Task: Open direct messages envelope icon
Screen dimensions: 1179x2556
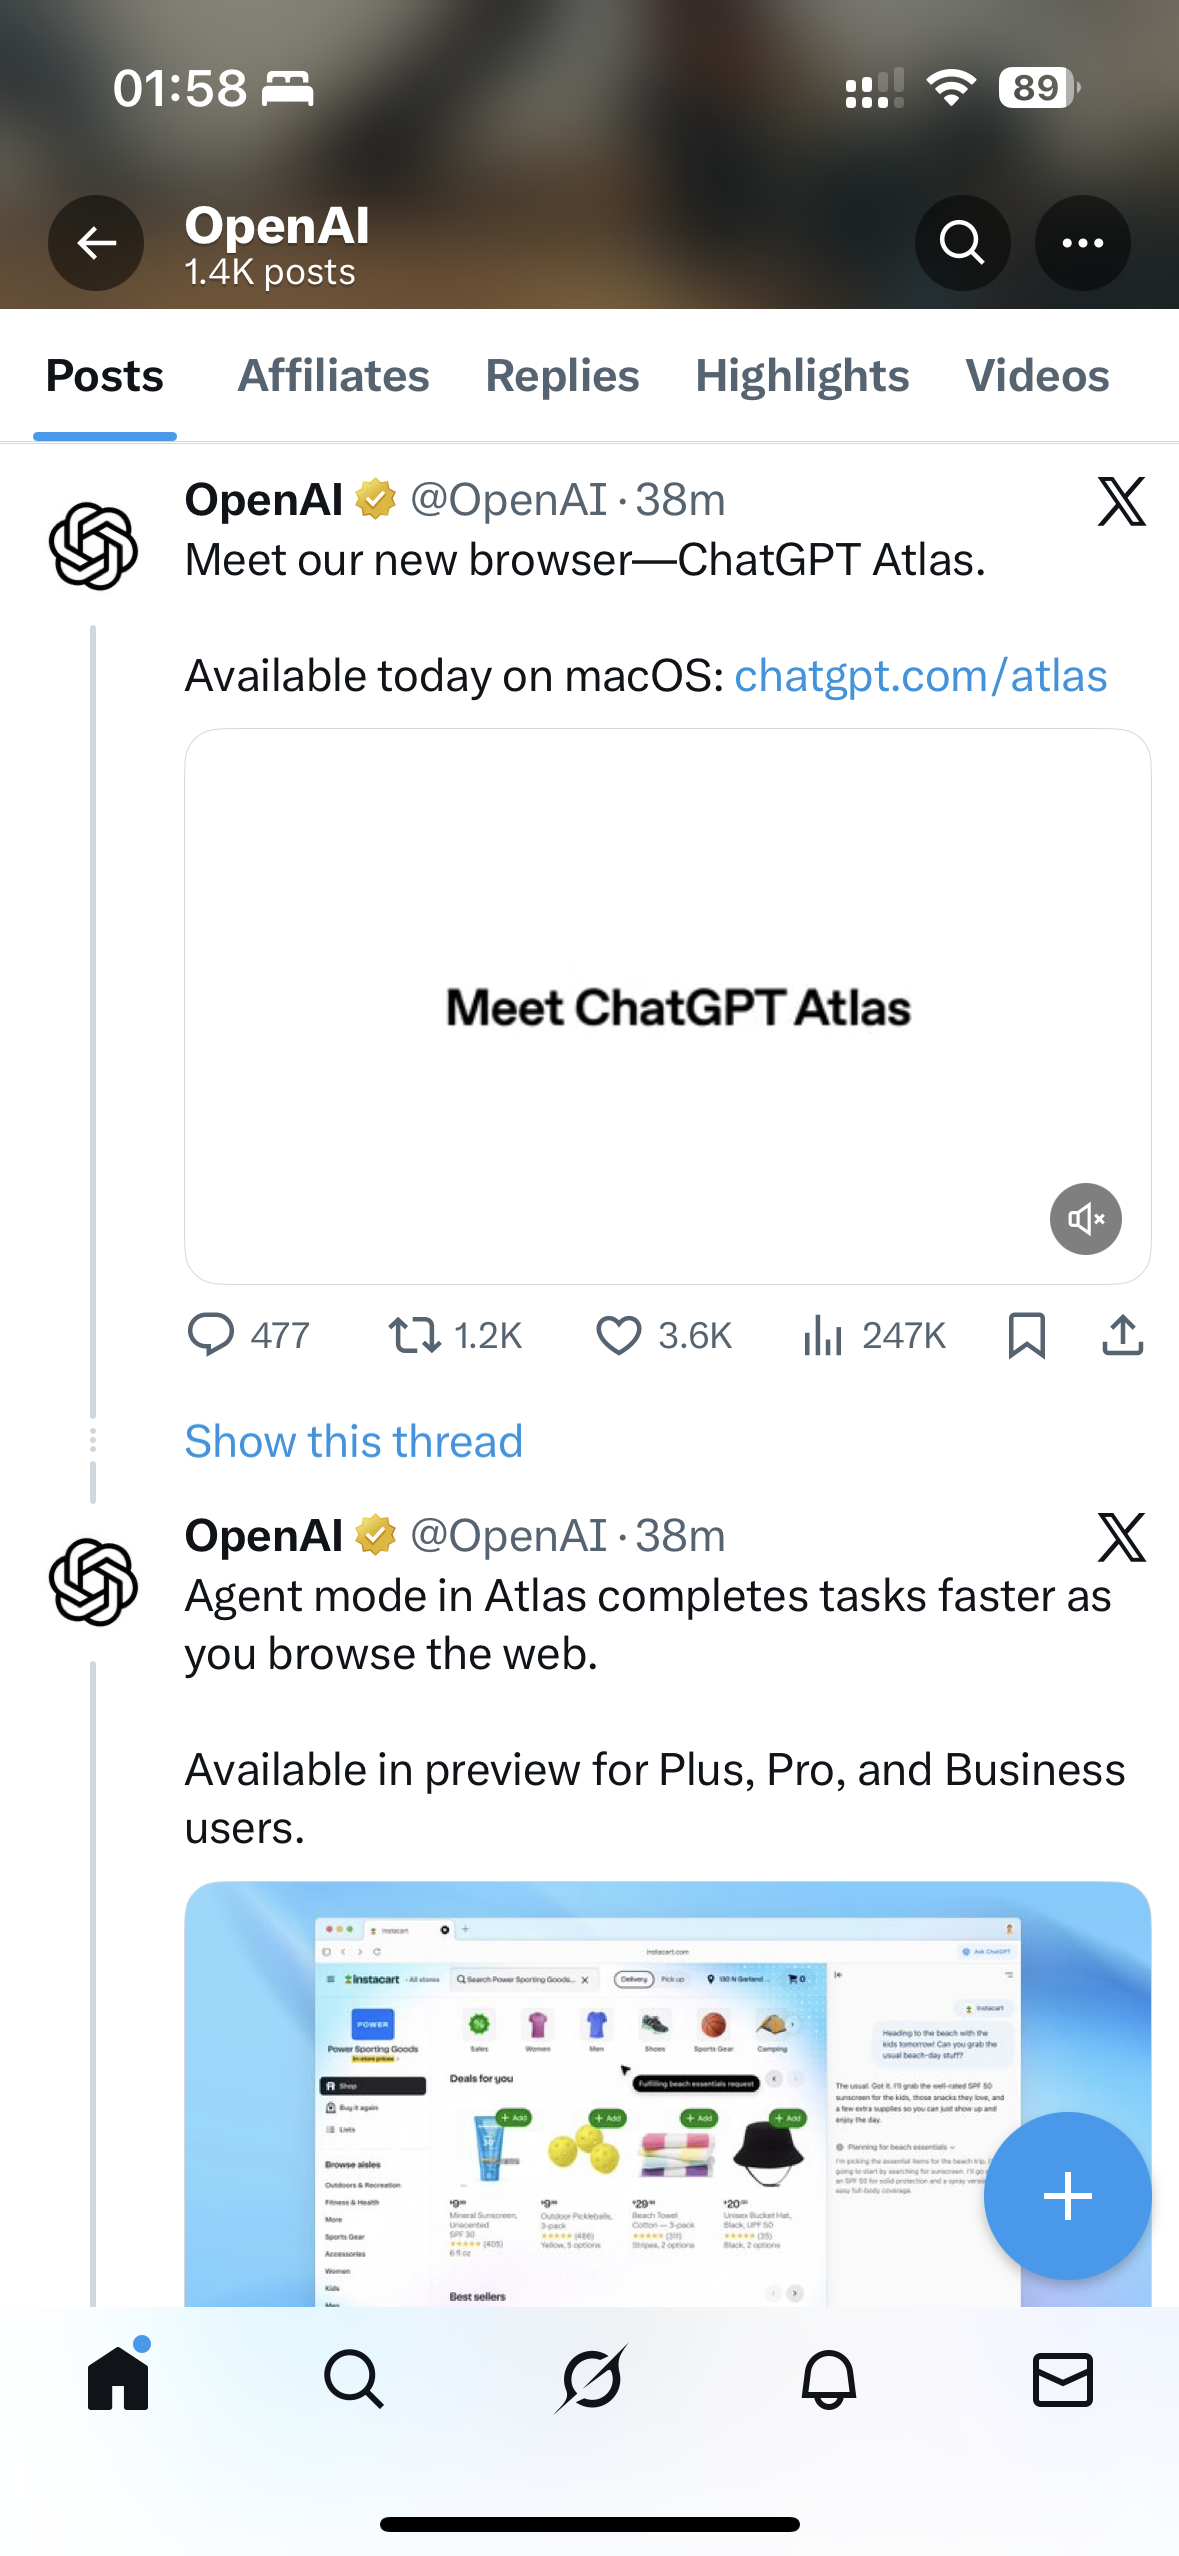Action: click(x=1062, y=2379)
